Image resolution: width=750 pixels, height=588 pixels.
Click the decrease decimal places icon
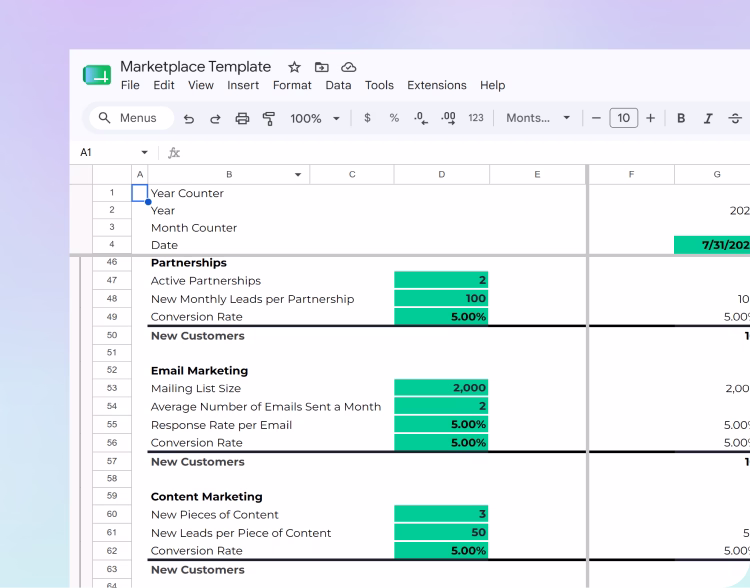click(x=421, y=118)
